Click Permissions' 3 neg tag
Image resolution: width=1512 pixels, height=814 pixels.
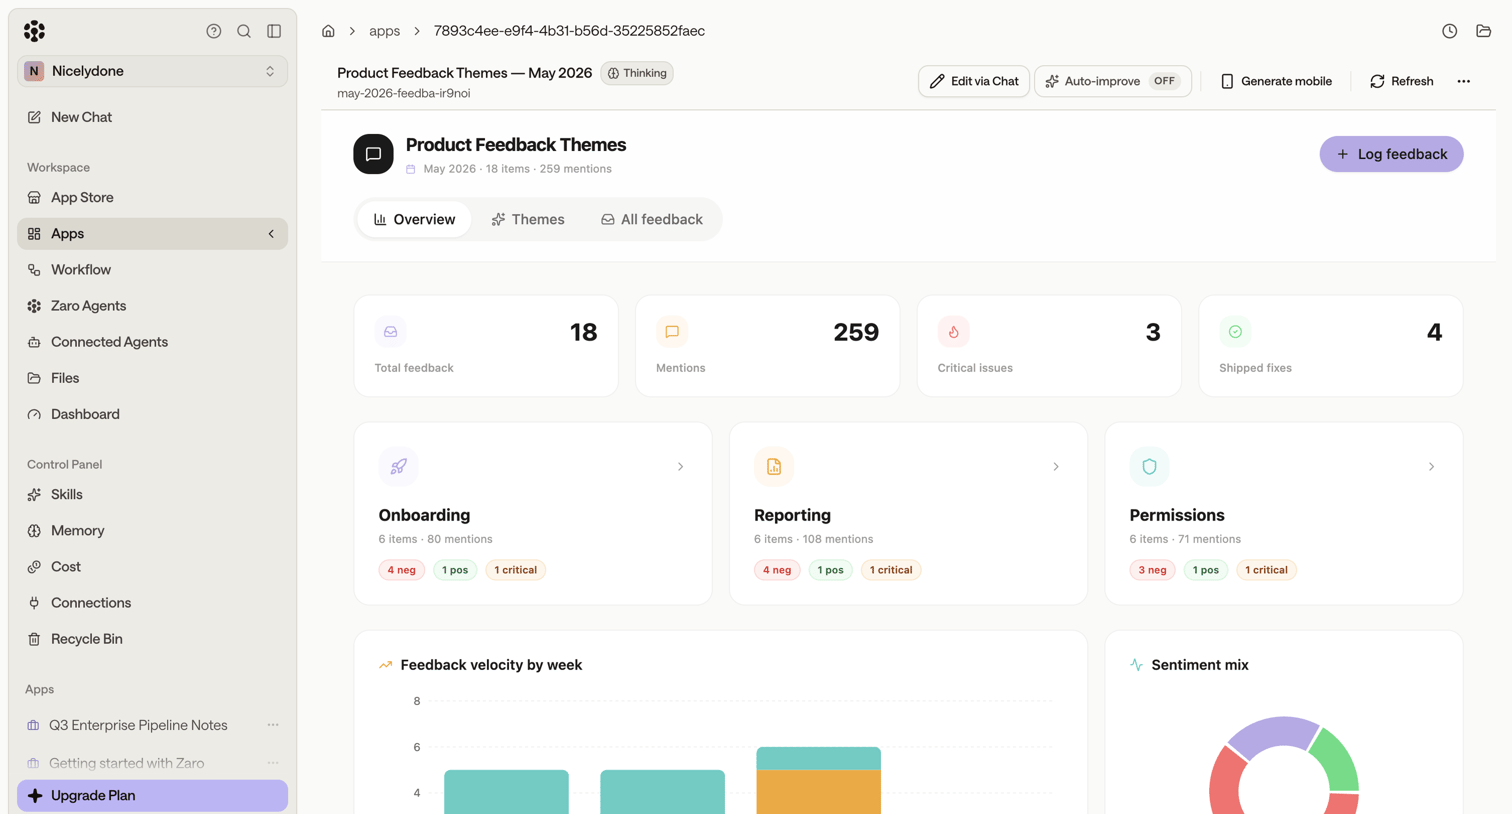(1152, 570)
